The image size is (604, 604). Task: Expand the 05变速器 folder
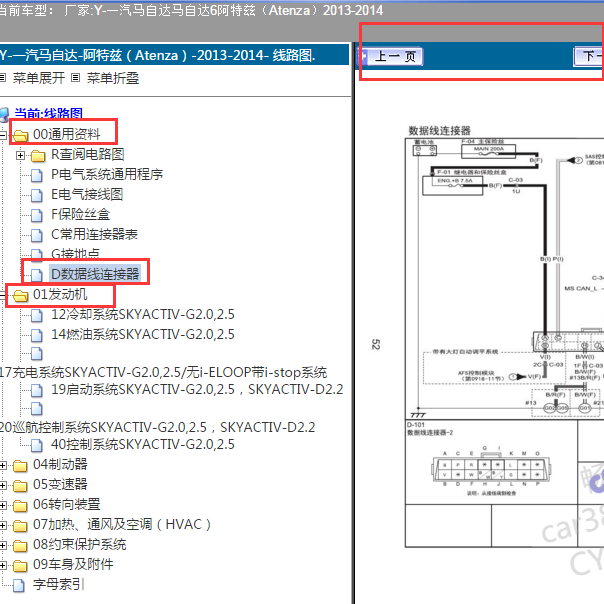point(2,485)
